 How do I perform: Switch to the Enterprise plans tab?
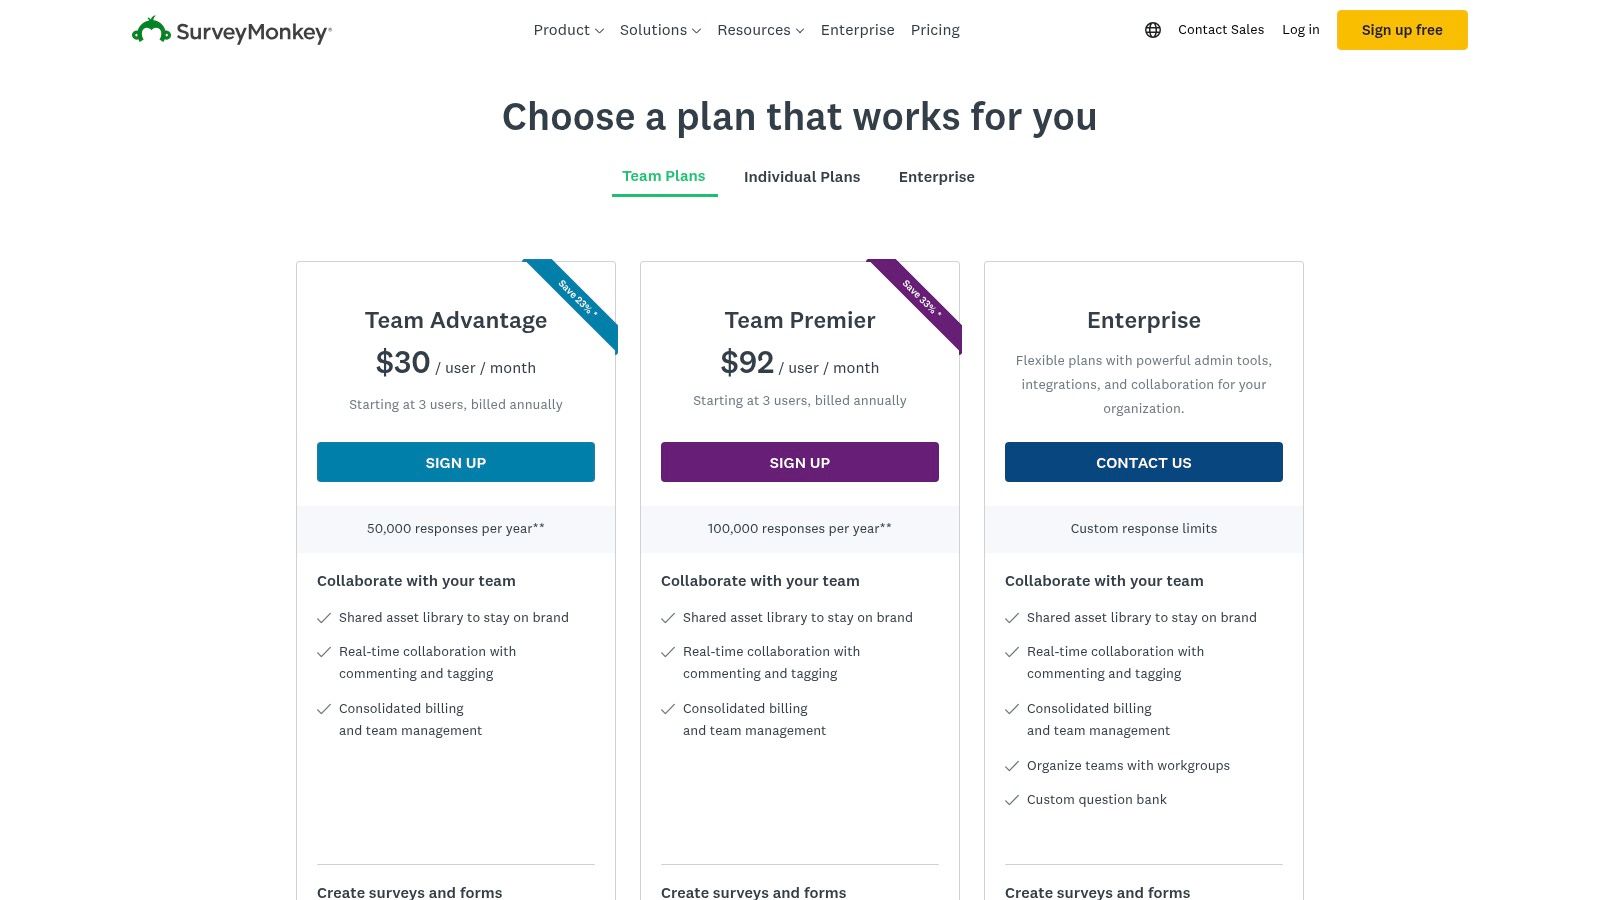pos(936,177)
